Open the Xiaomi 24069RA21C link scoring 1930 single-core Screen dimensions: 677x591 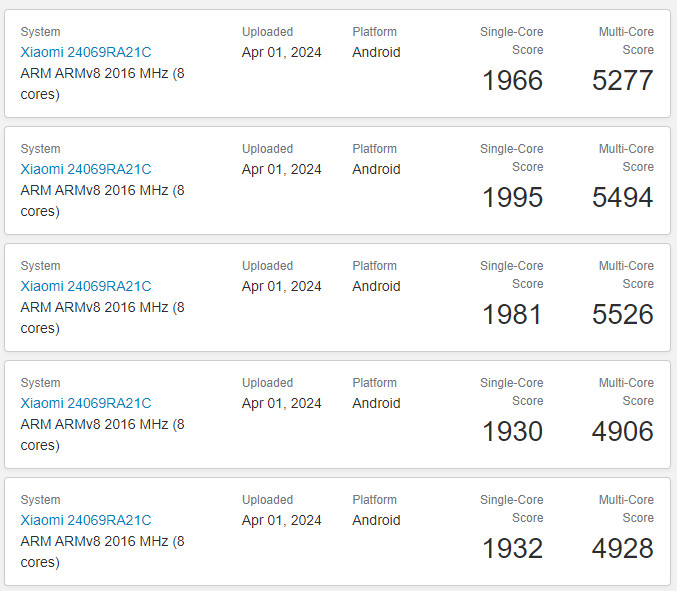point(86,403)
